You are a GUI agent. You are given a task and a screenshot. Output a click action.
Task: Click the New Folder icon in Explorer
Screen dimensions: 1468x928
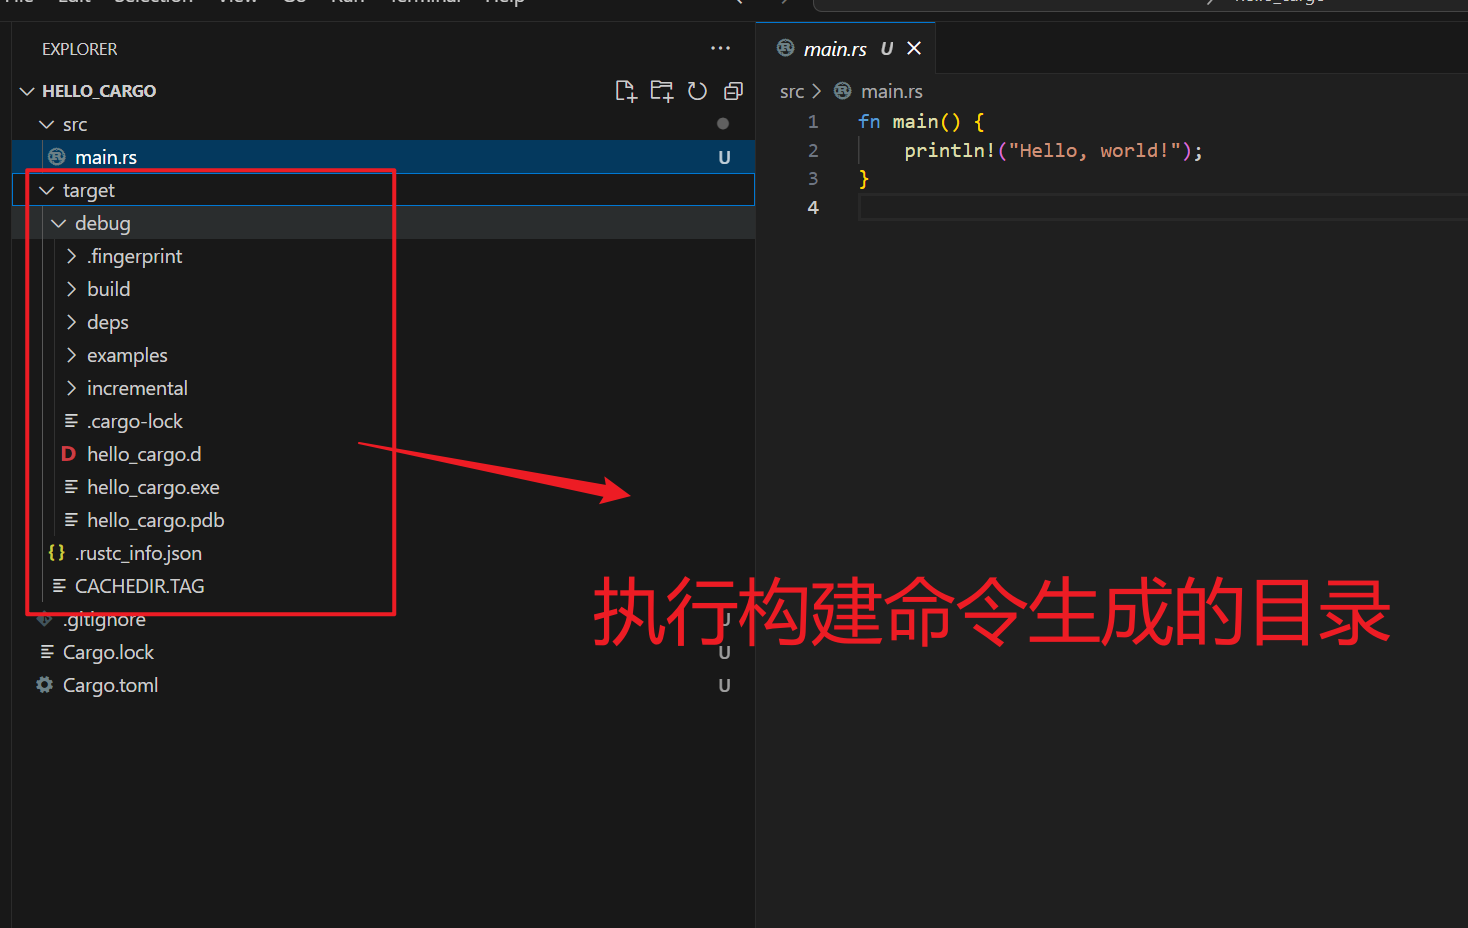661,91
